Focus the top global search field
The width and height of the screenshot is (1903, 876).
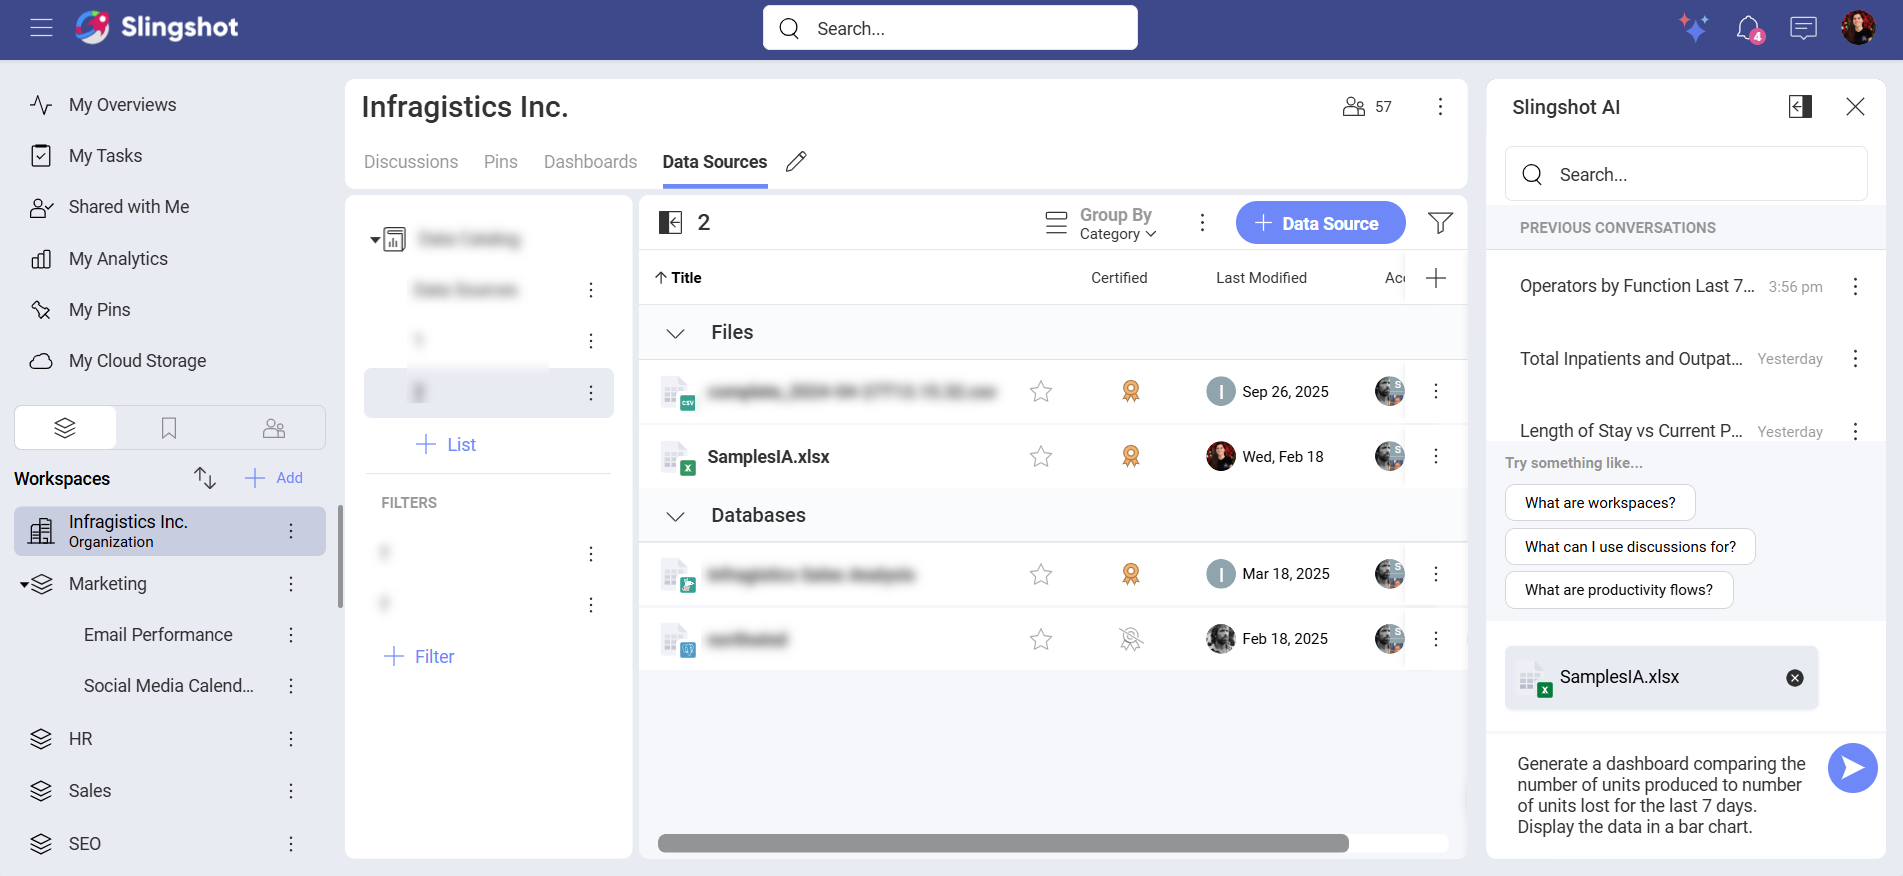pyautogui.click(x=950, y=28)
